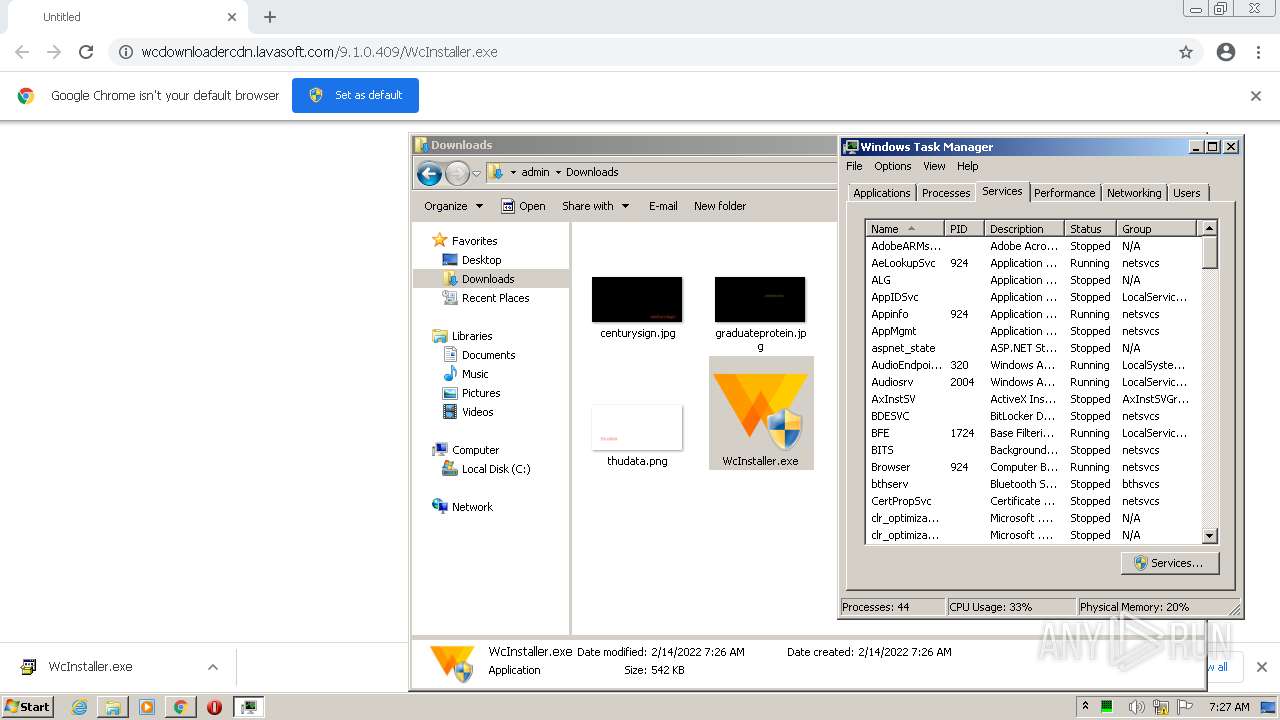Open the Chrome three-dot menu
The width and height of the screenshot is (1280, 720).
point(1258,52)
